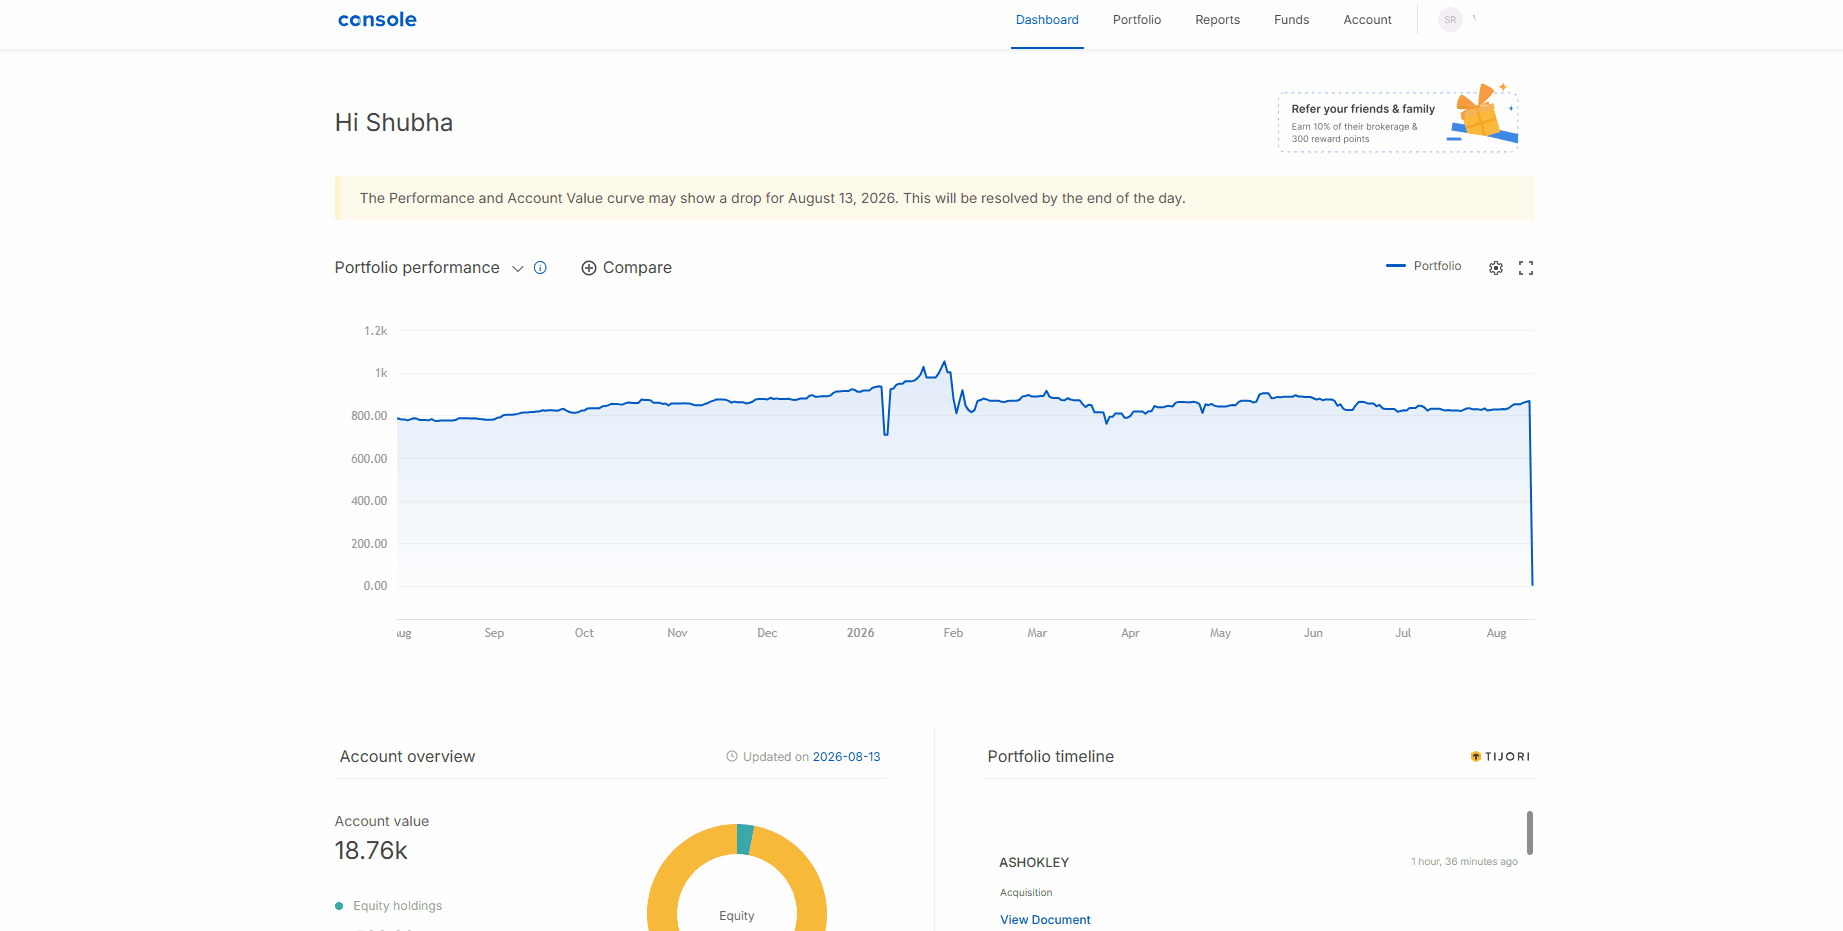Image resolution: width=1843 pixels, height=931 pixels.
Task: Click the ASHOKLEY timeline entry title
Action: (1034, 862)
